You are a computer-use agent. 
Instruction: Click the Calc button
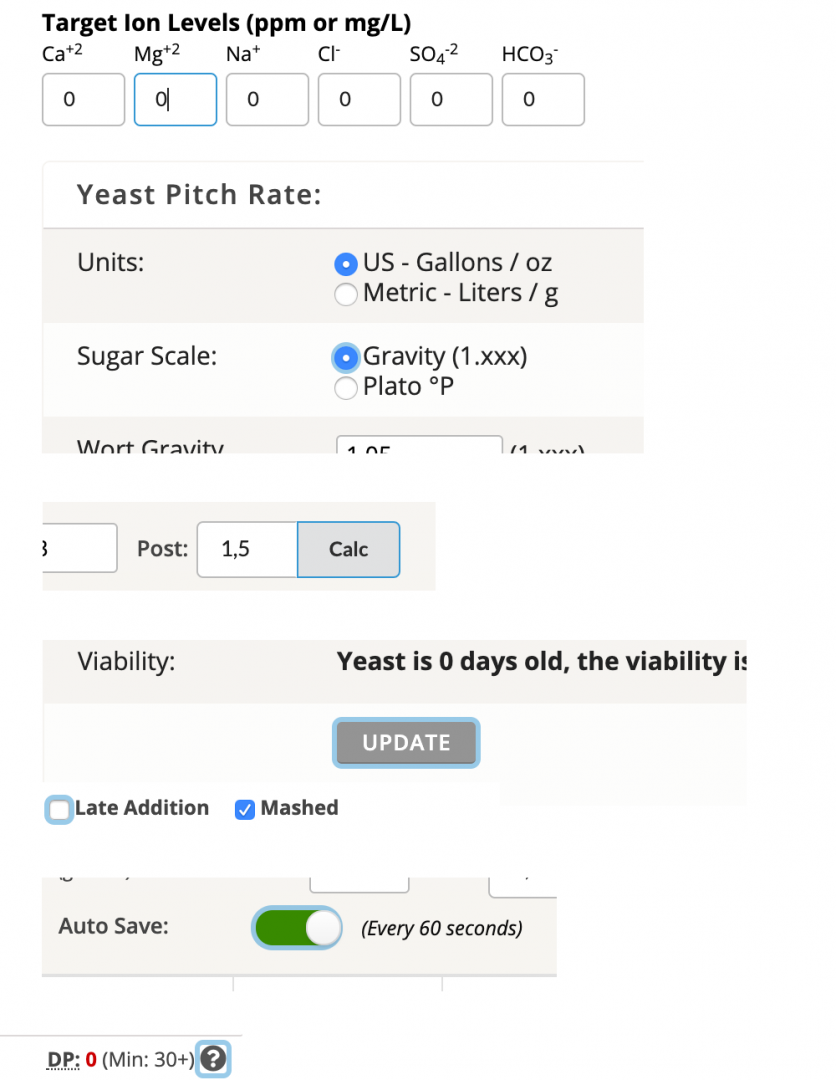click(348, 549)
